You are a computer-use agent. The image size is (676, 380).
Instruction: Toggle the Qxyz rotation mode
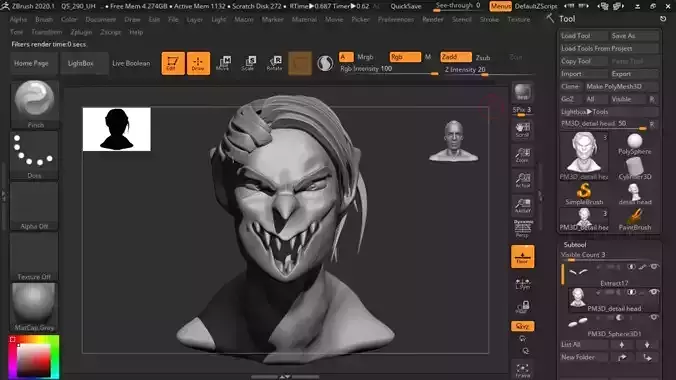[x=523, y=326]
